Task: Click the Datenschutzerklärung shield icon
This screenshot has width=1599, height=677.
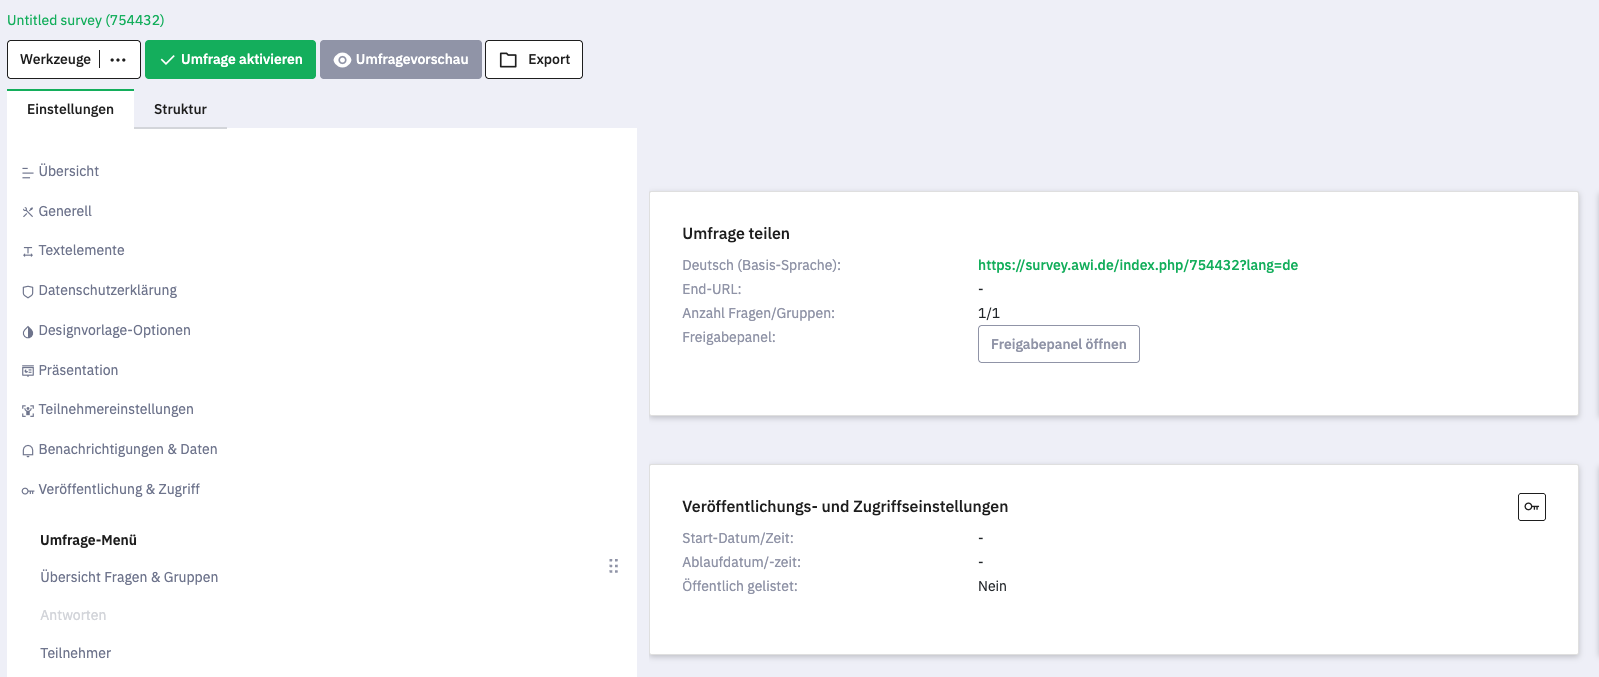Action: pos(28,292)
